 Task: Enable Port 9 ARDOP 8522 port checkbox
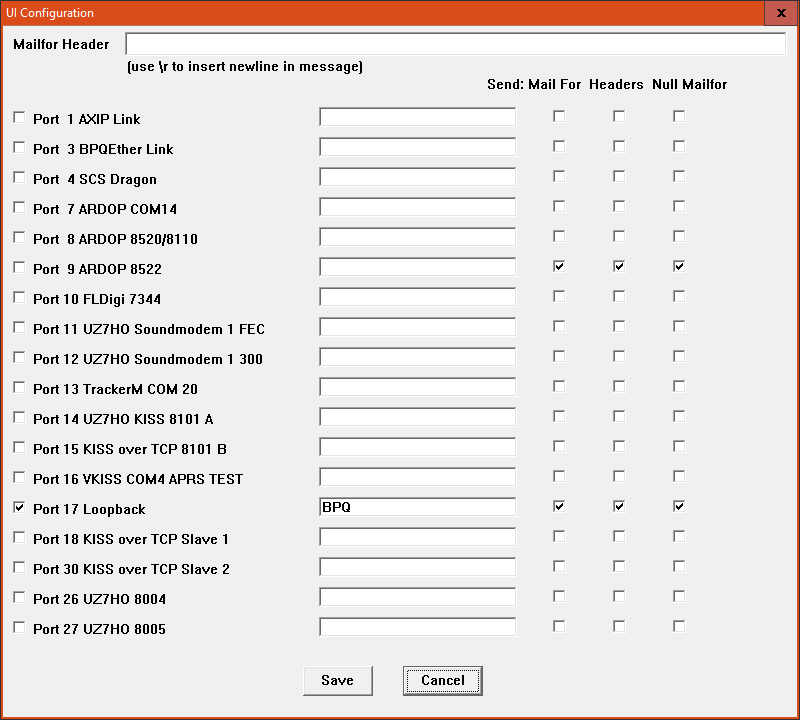(19, 268)
